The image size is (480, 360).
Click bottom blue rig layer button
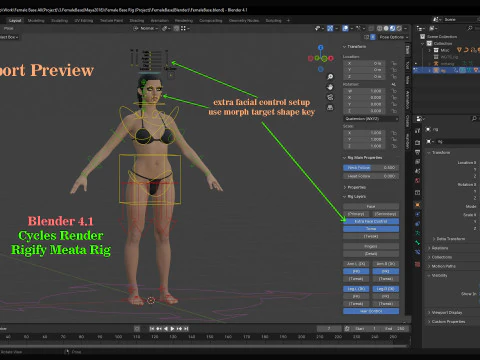pos(371,311)
